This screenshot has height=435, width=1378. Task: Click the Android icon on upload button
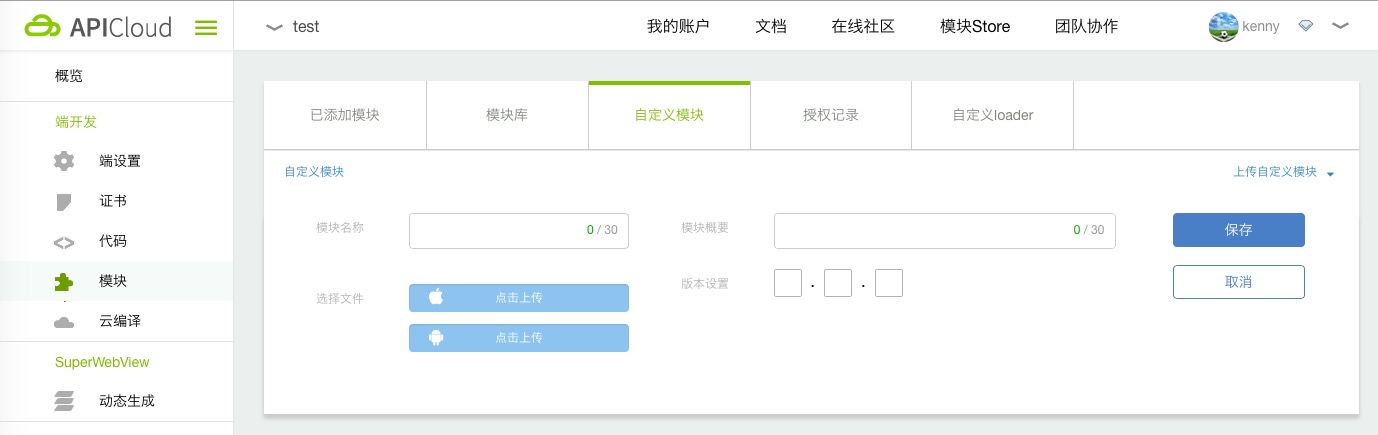[x=436, y=338]
